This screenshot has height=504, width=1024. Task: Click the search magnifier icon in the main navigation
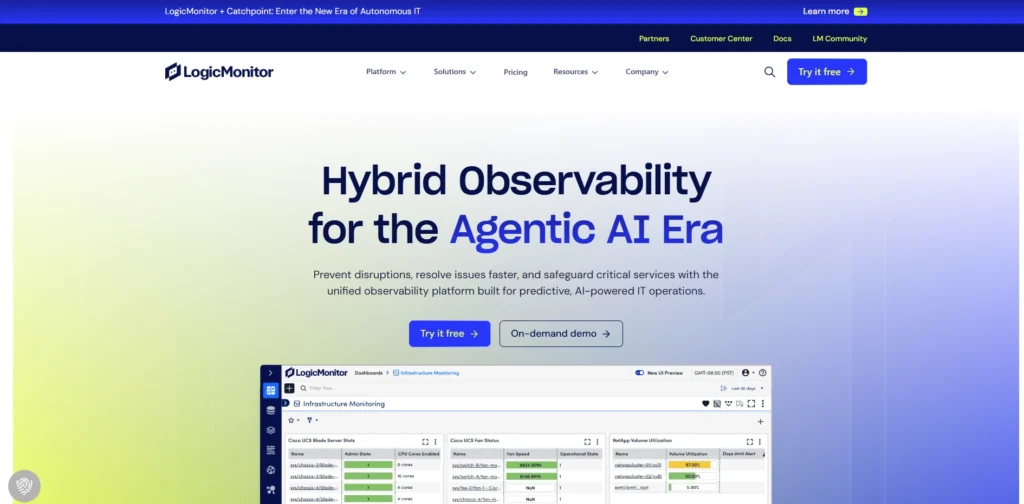769,72
